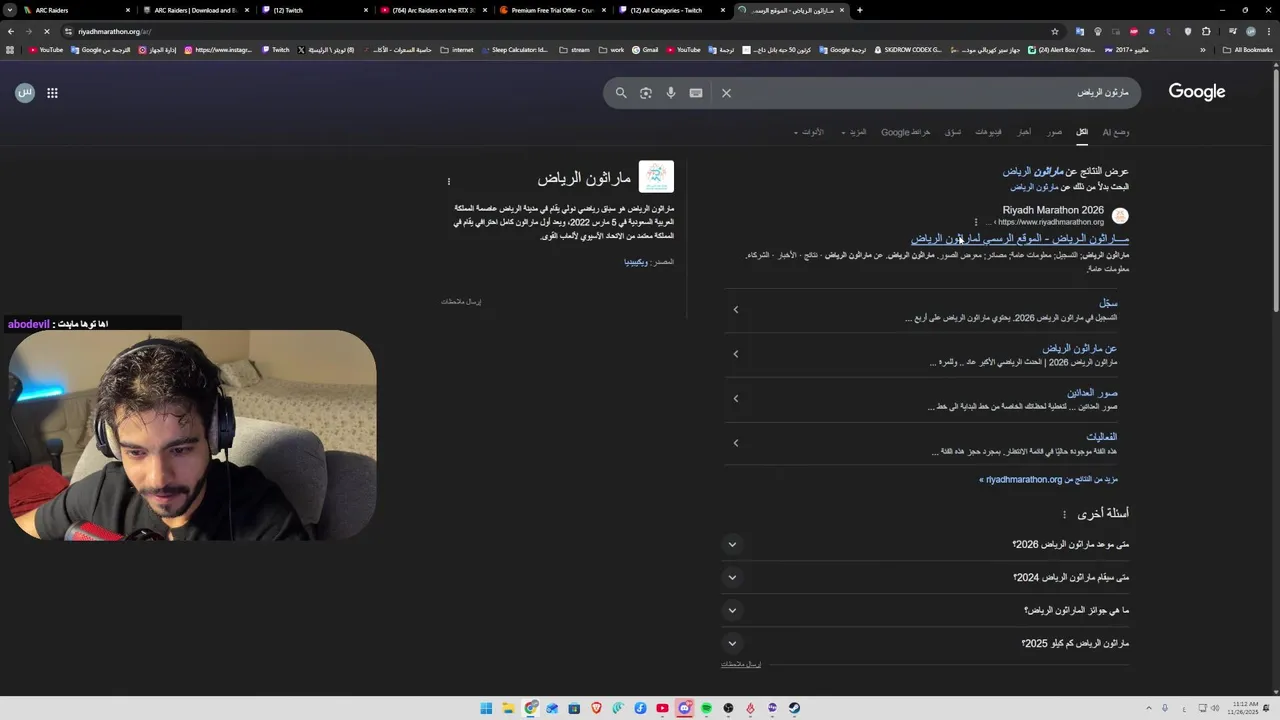This screenshot has width=1280, height=720.
Task: Open the المزيد dropdown in search filters
Action: tap(854, 132)
